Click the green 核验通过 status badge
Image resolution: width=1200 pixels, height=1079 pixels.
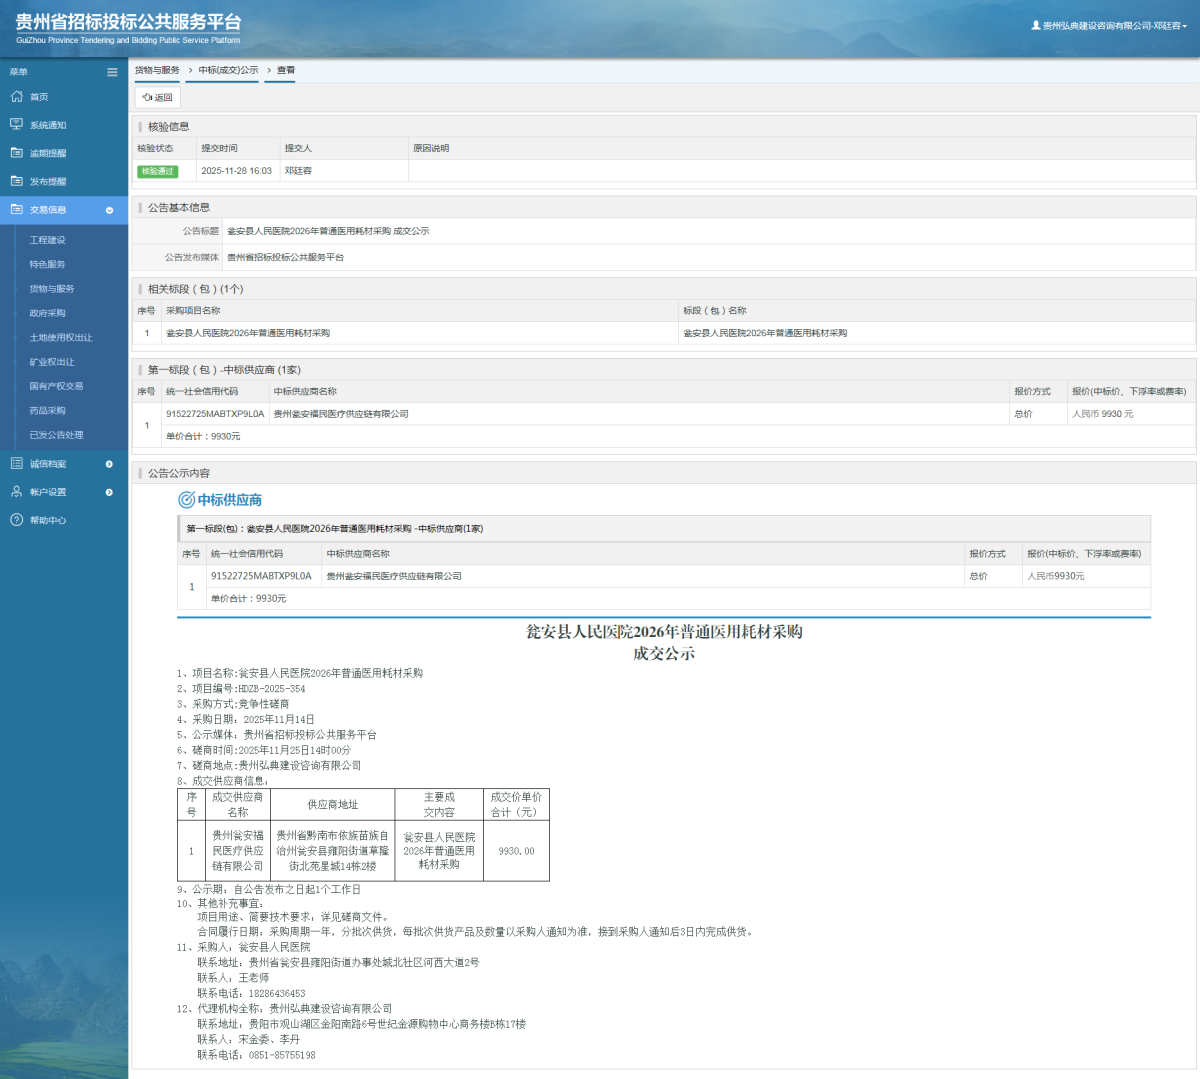157,171
